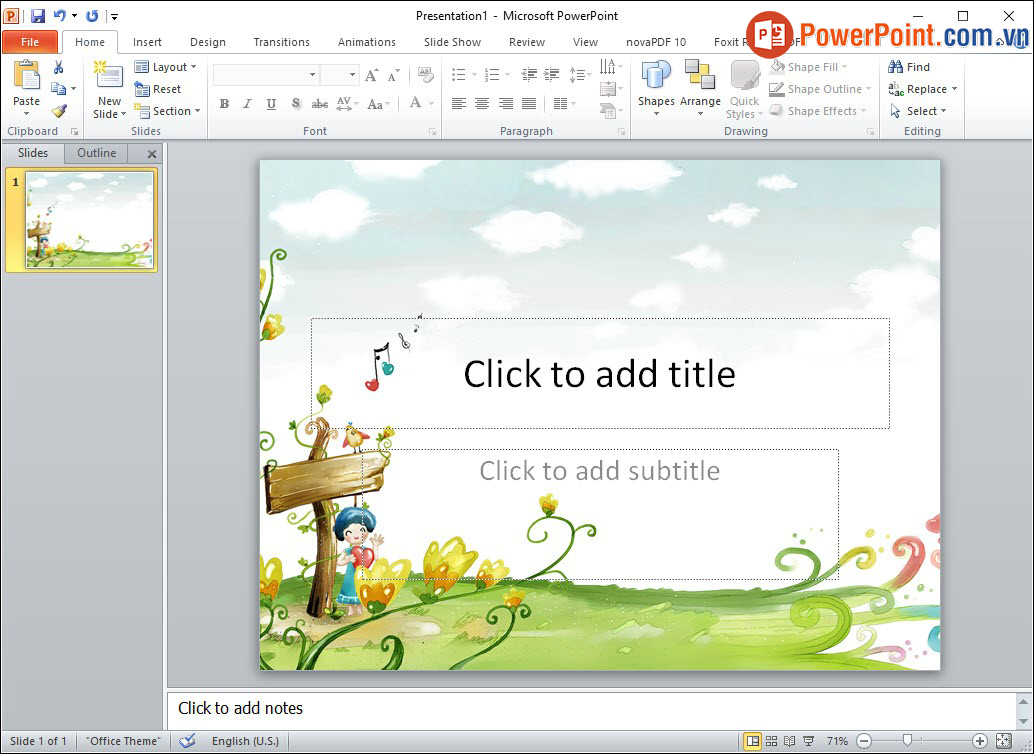Screen dimensions: 1034x754
Task: Click the zoom slider handle
Action: tap(907, 741)
